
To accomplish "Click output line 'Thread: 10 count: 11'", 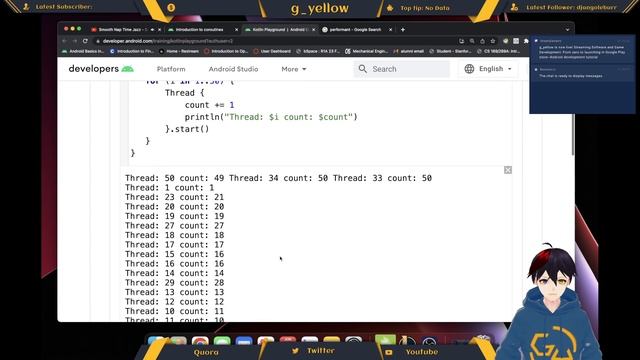I will click(174, 311).
